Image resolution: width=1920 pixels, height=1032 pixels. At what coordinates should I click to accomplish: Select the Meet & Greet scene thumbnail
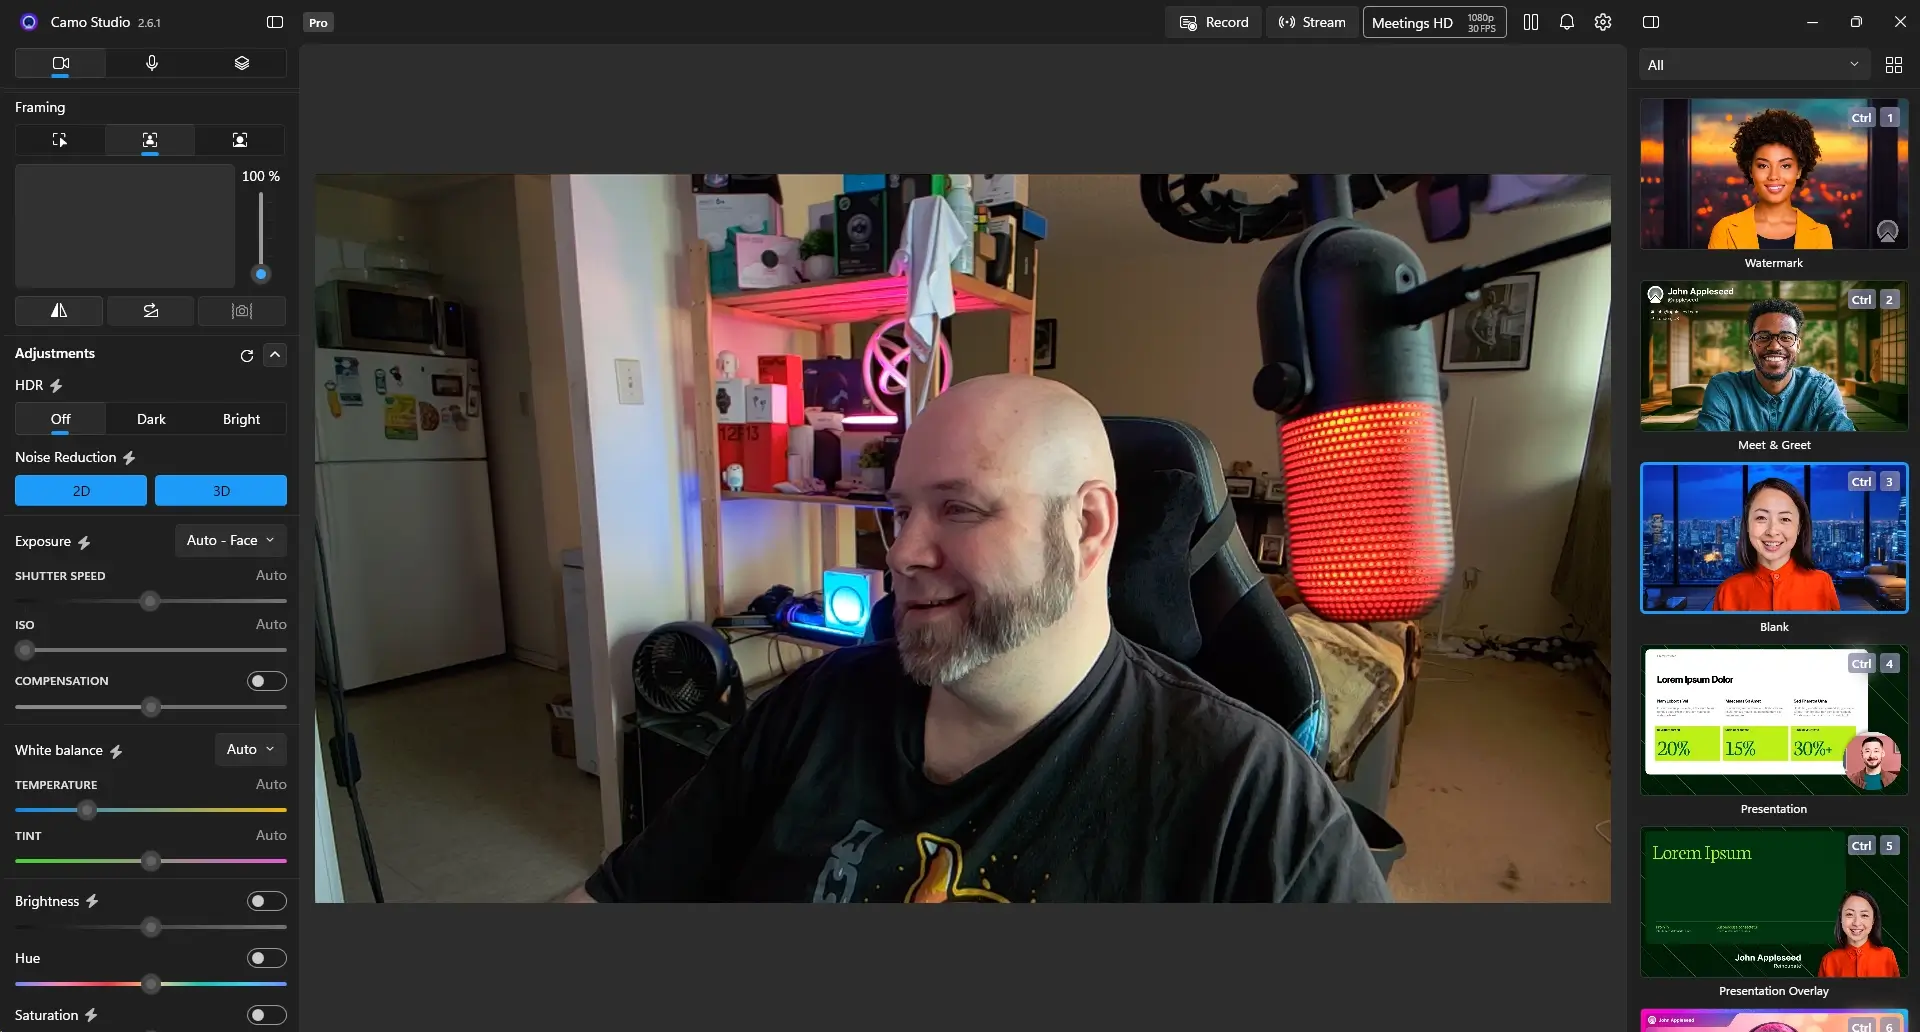[1774, 356]
